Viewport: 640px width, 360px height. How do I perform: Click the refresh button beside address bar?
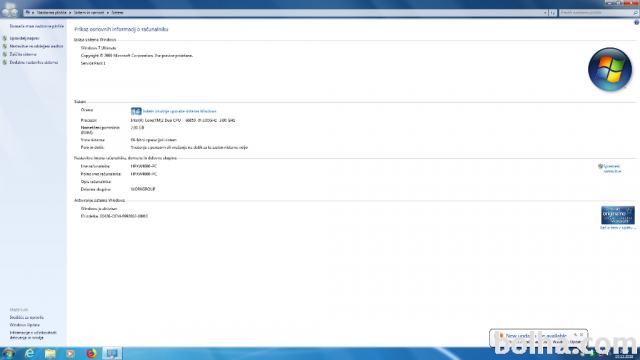[x=553, y=13]
